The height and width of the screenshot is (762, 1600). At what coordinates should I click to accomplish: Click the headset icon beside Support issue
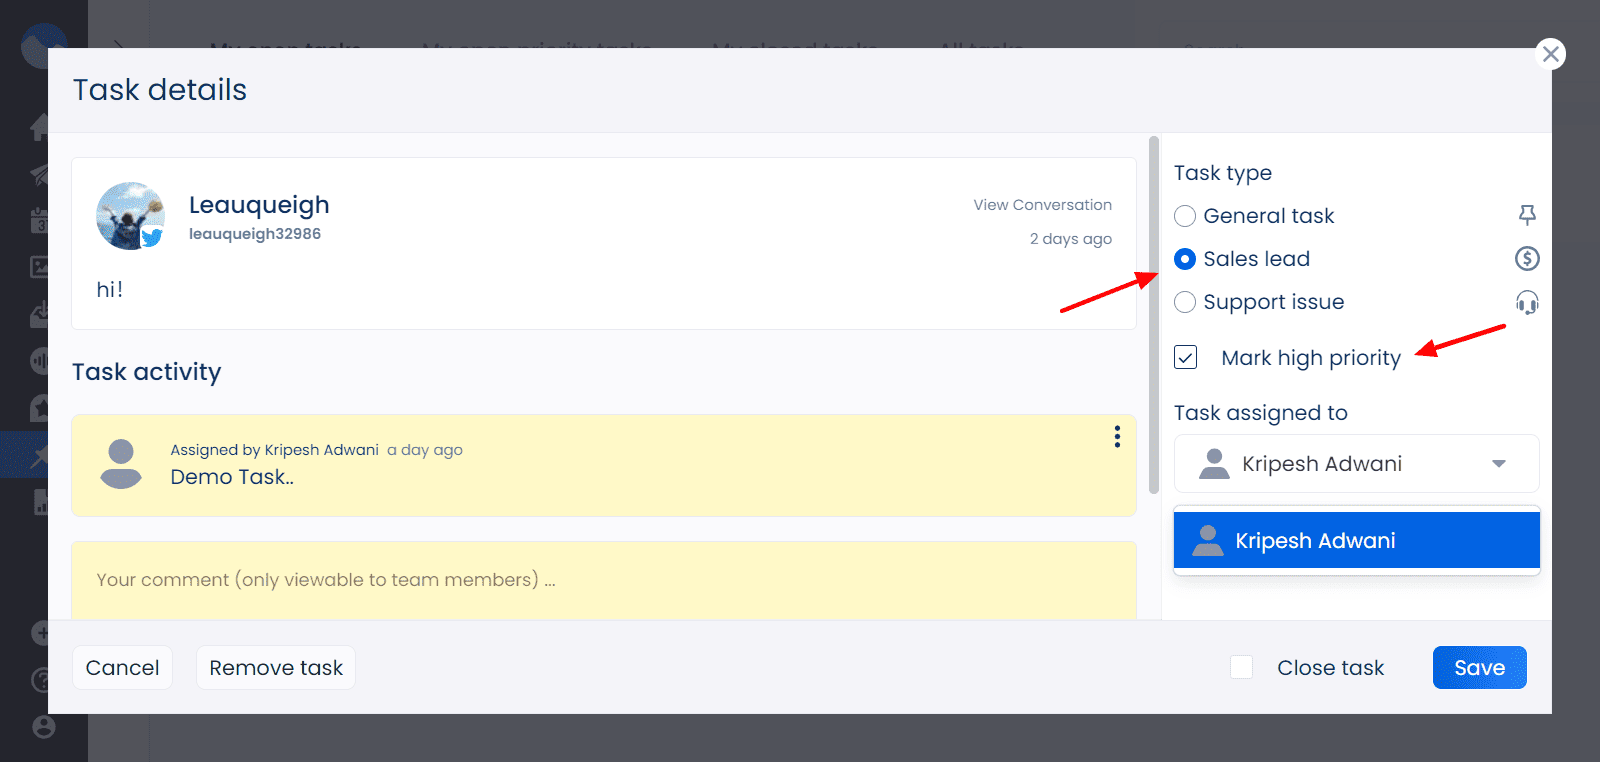[x=1527, y=302]
